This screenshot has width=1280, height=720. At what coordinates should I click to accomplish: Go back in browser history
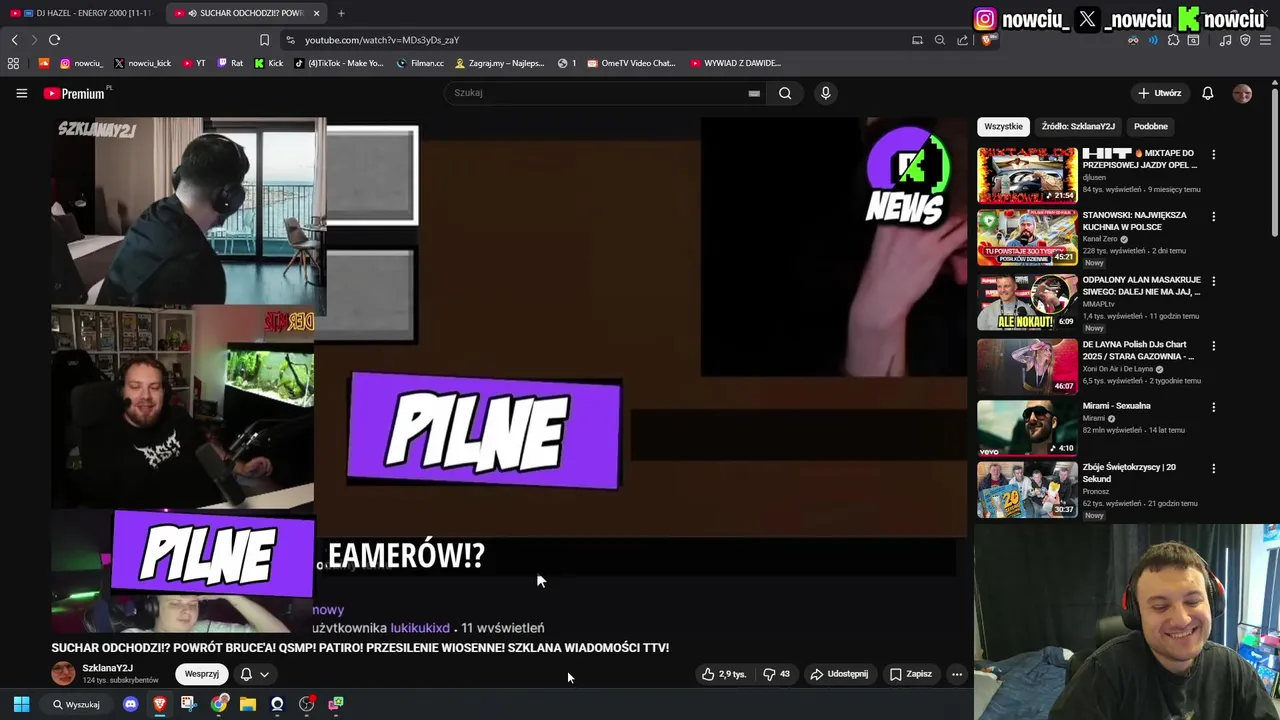point(14,40)
